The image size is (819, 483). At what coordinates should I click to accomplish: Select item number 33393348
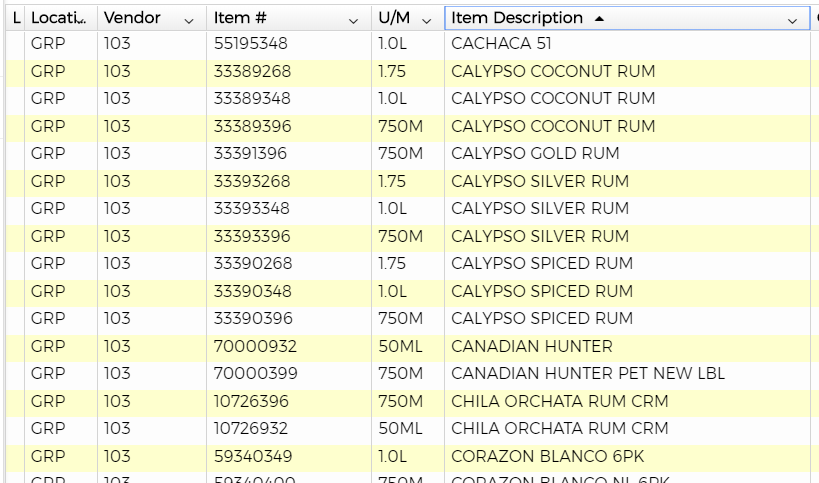tap(251, 208)
